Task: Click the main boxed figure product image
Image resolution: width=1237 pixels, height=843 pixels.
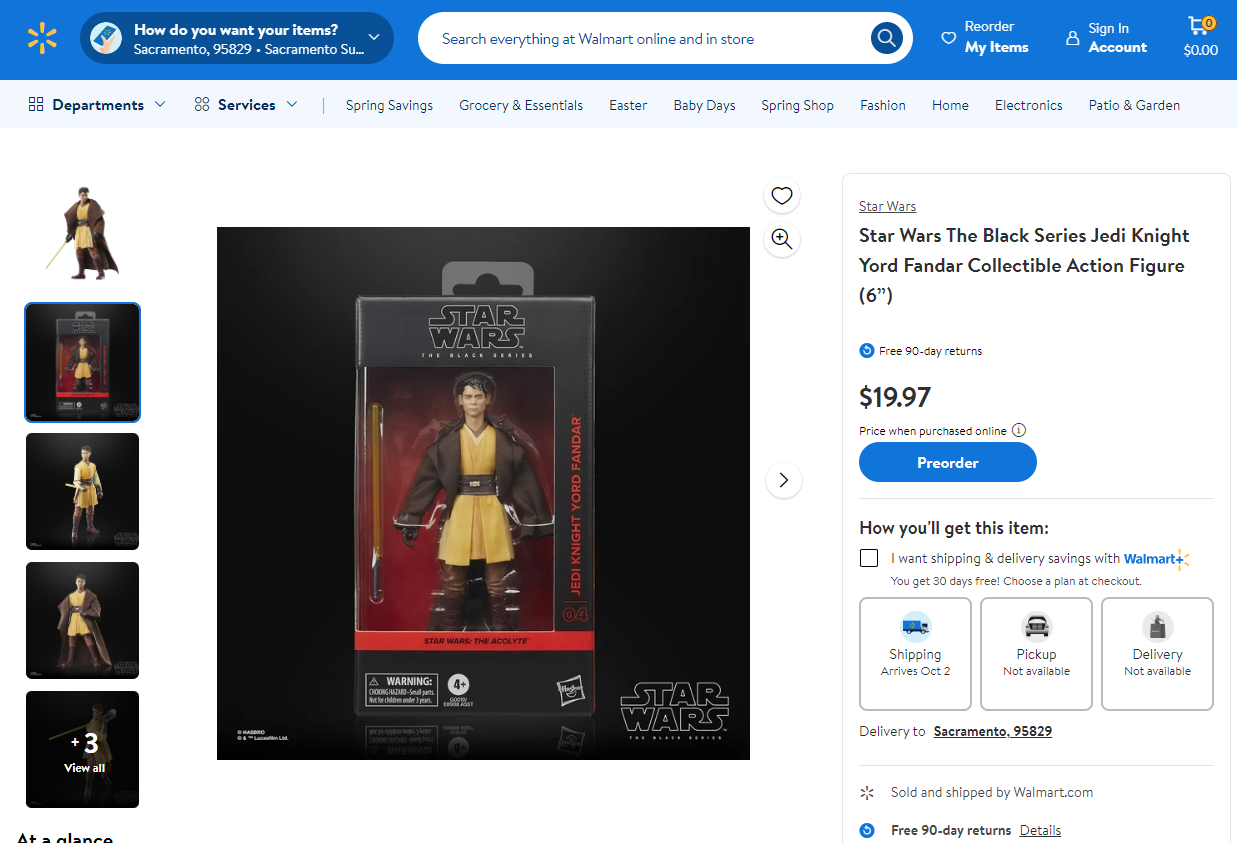Action: (483, 493)
